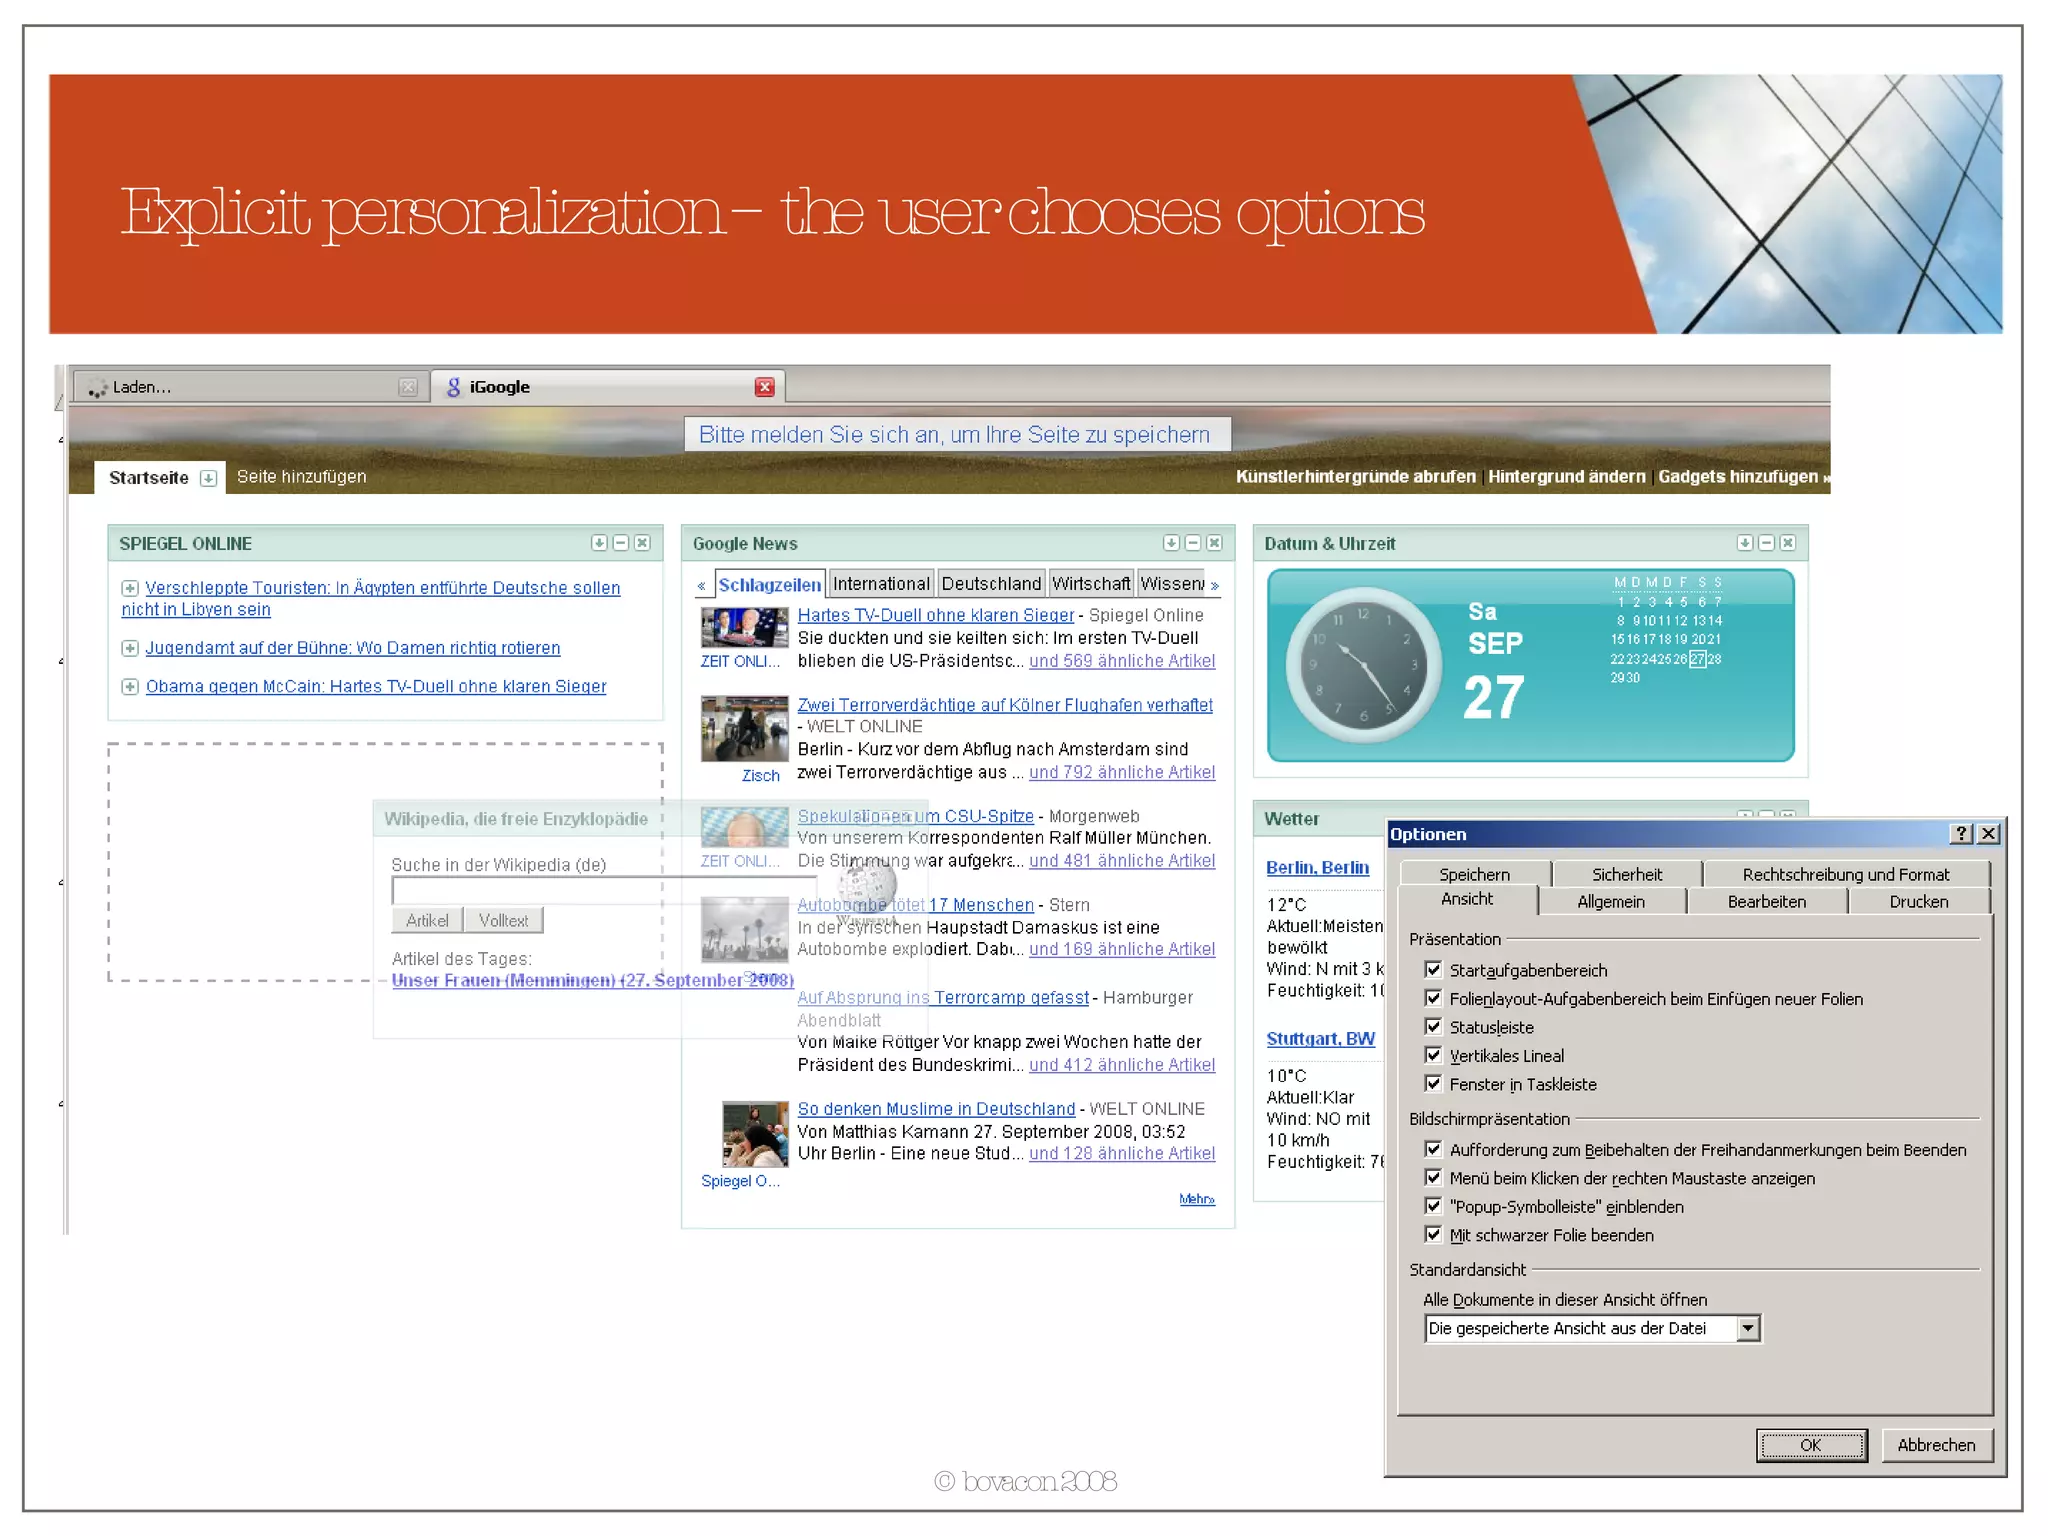Toggle Menü beim Klicken der rechten Maustaste checkbox
Screen dimensions: 2048x1536
1433,1178
